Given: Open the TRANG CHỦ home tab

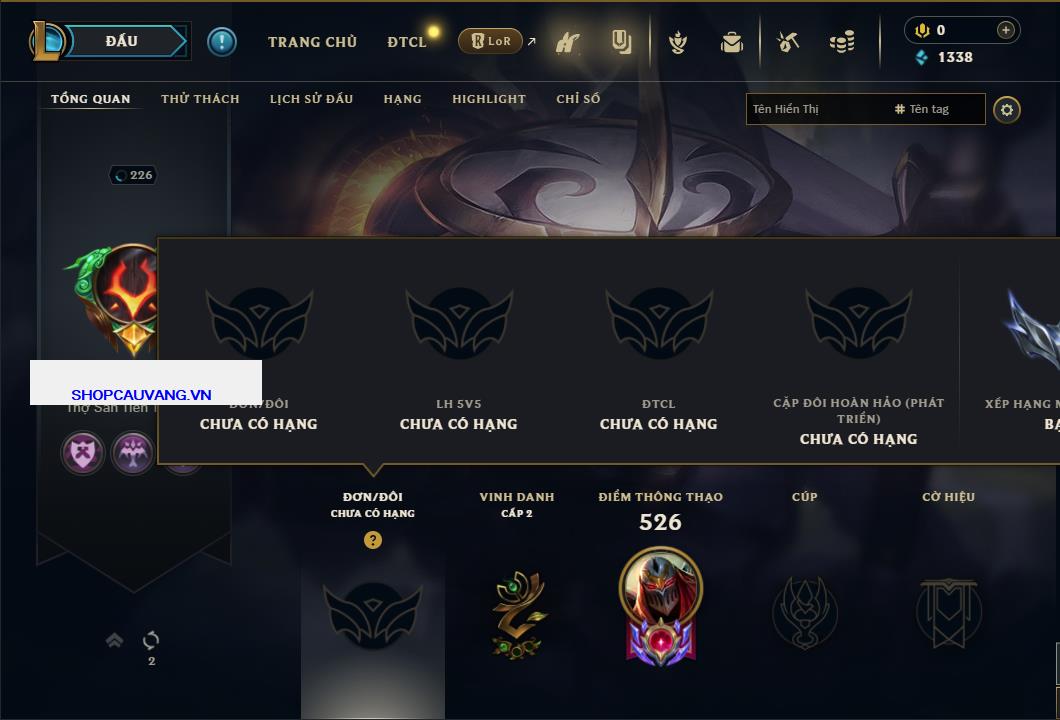Looking at the screenshot, I should coord(312,42).
